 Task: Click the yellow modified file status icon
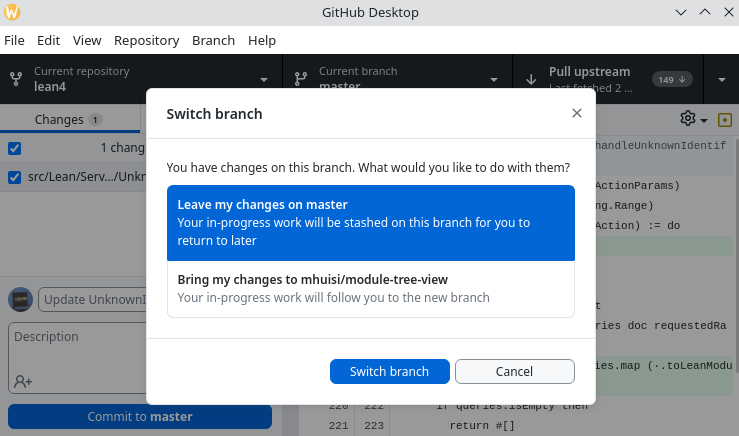click(725, 119)
